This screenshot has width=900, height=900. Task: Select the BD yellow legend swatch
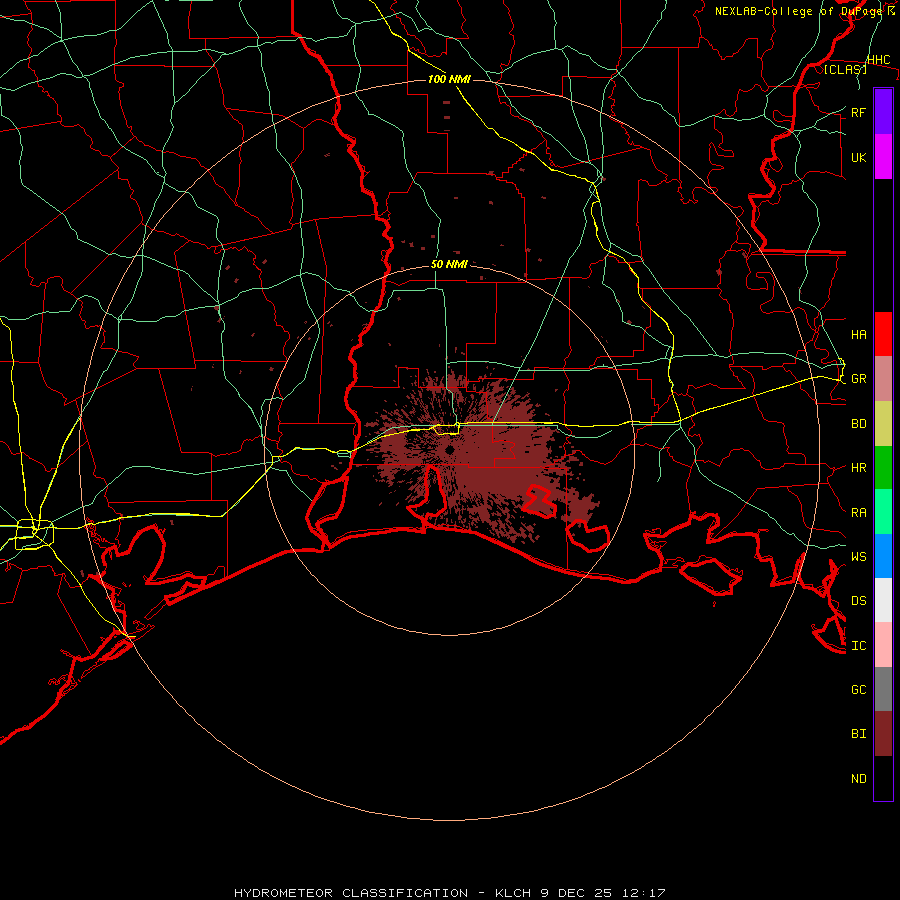tap(883, 424)
